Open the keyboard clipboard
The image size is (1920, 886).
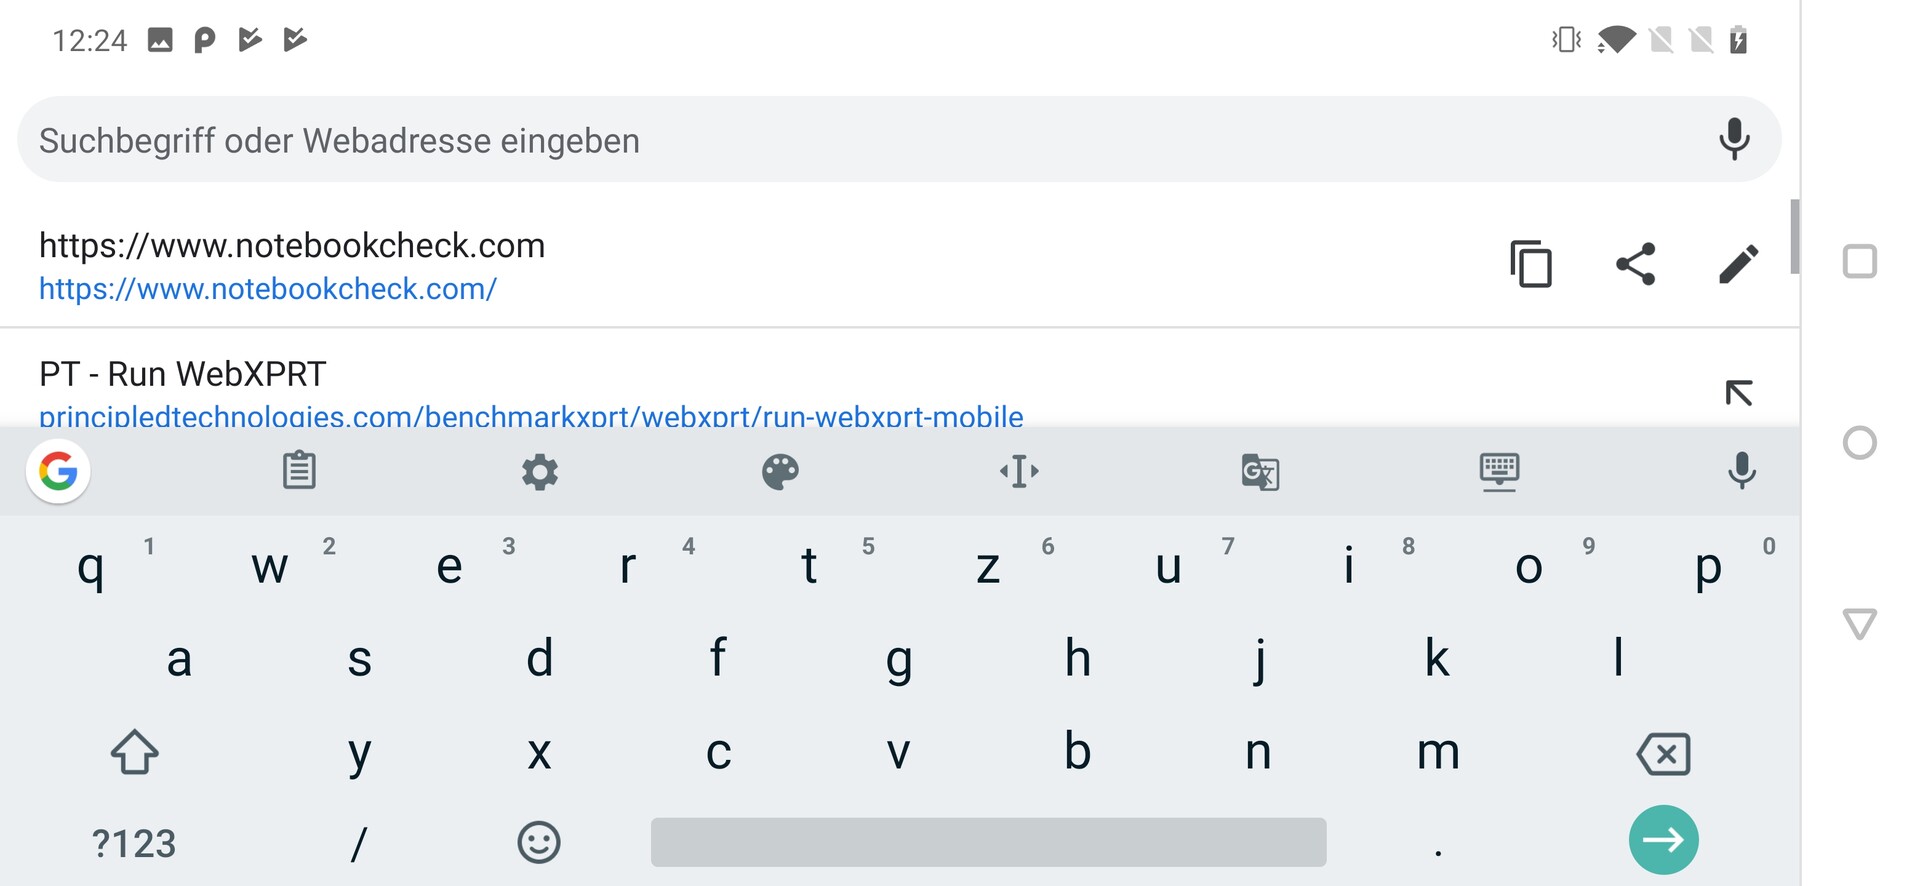pos(299,471)
